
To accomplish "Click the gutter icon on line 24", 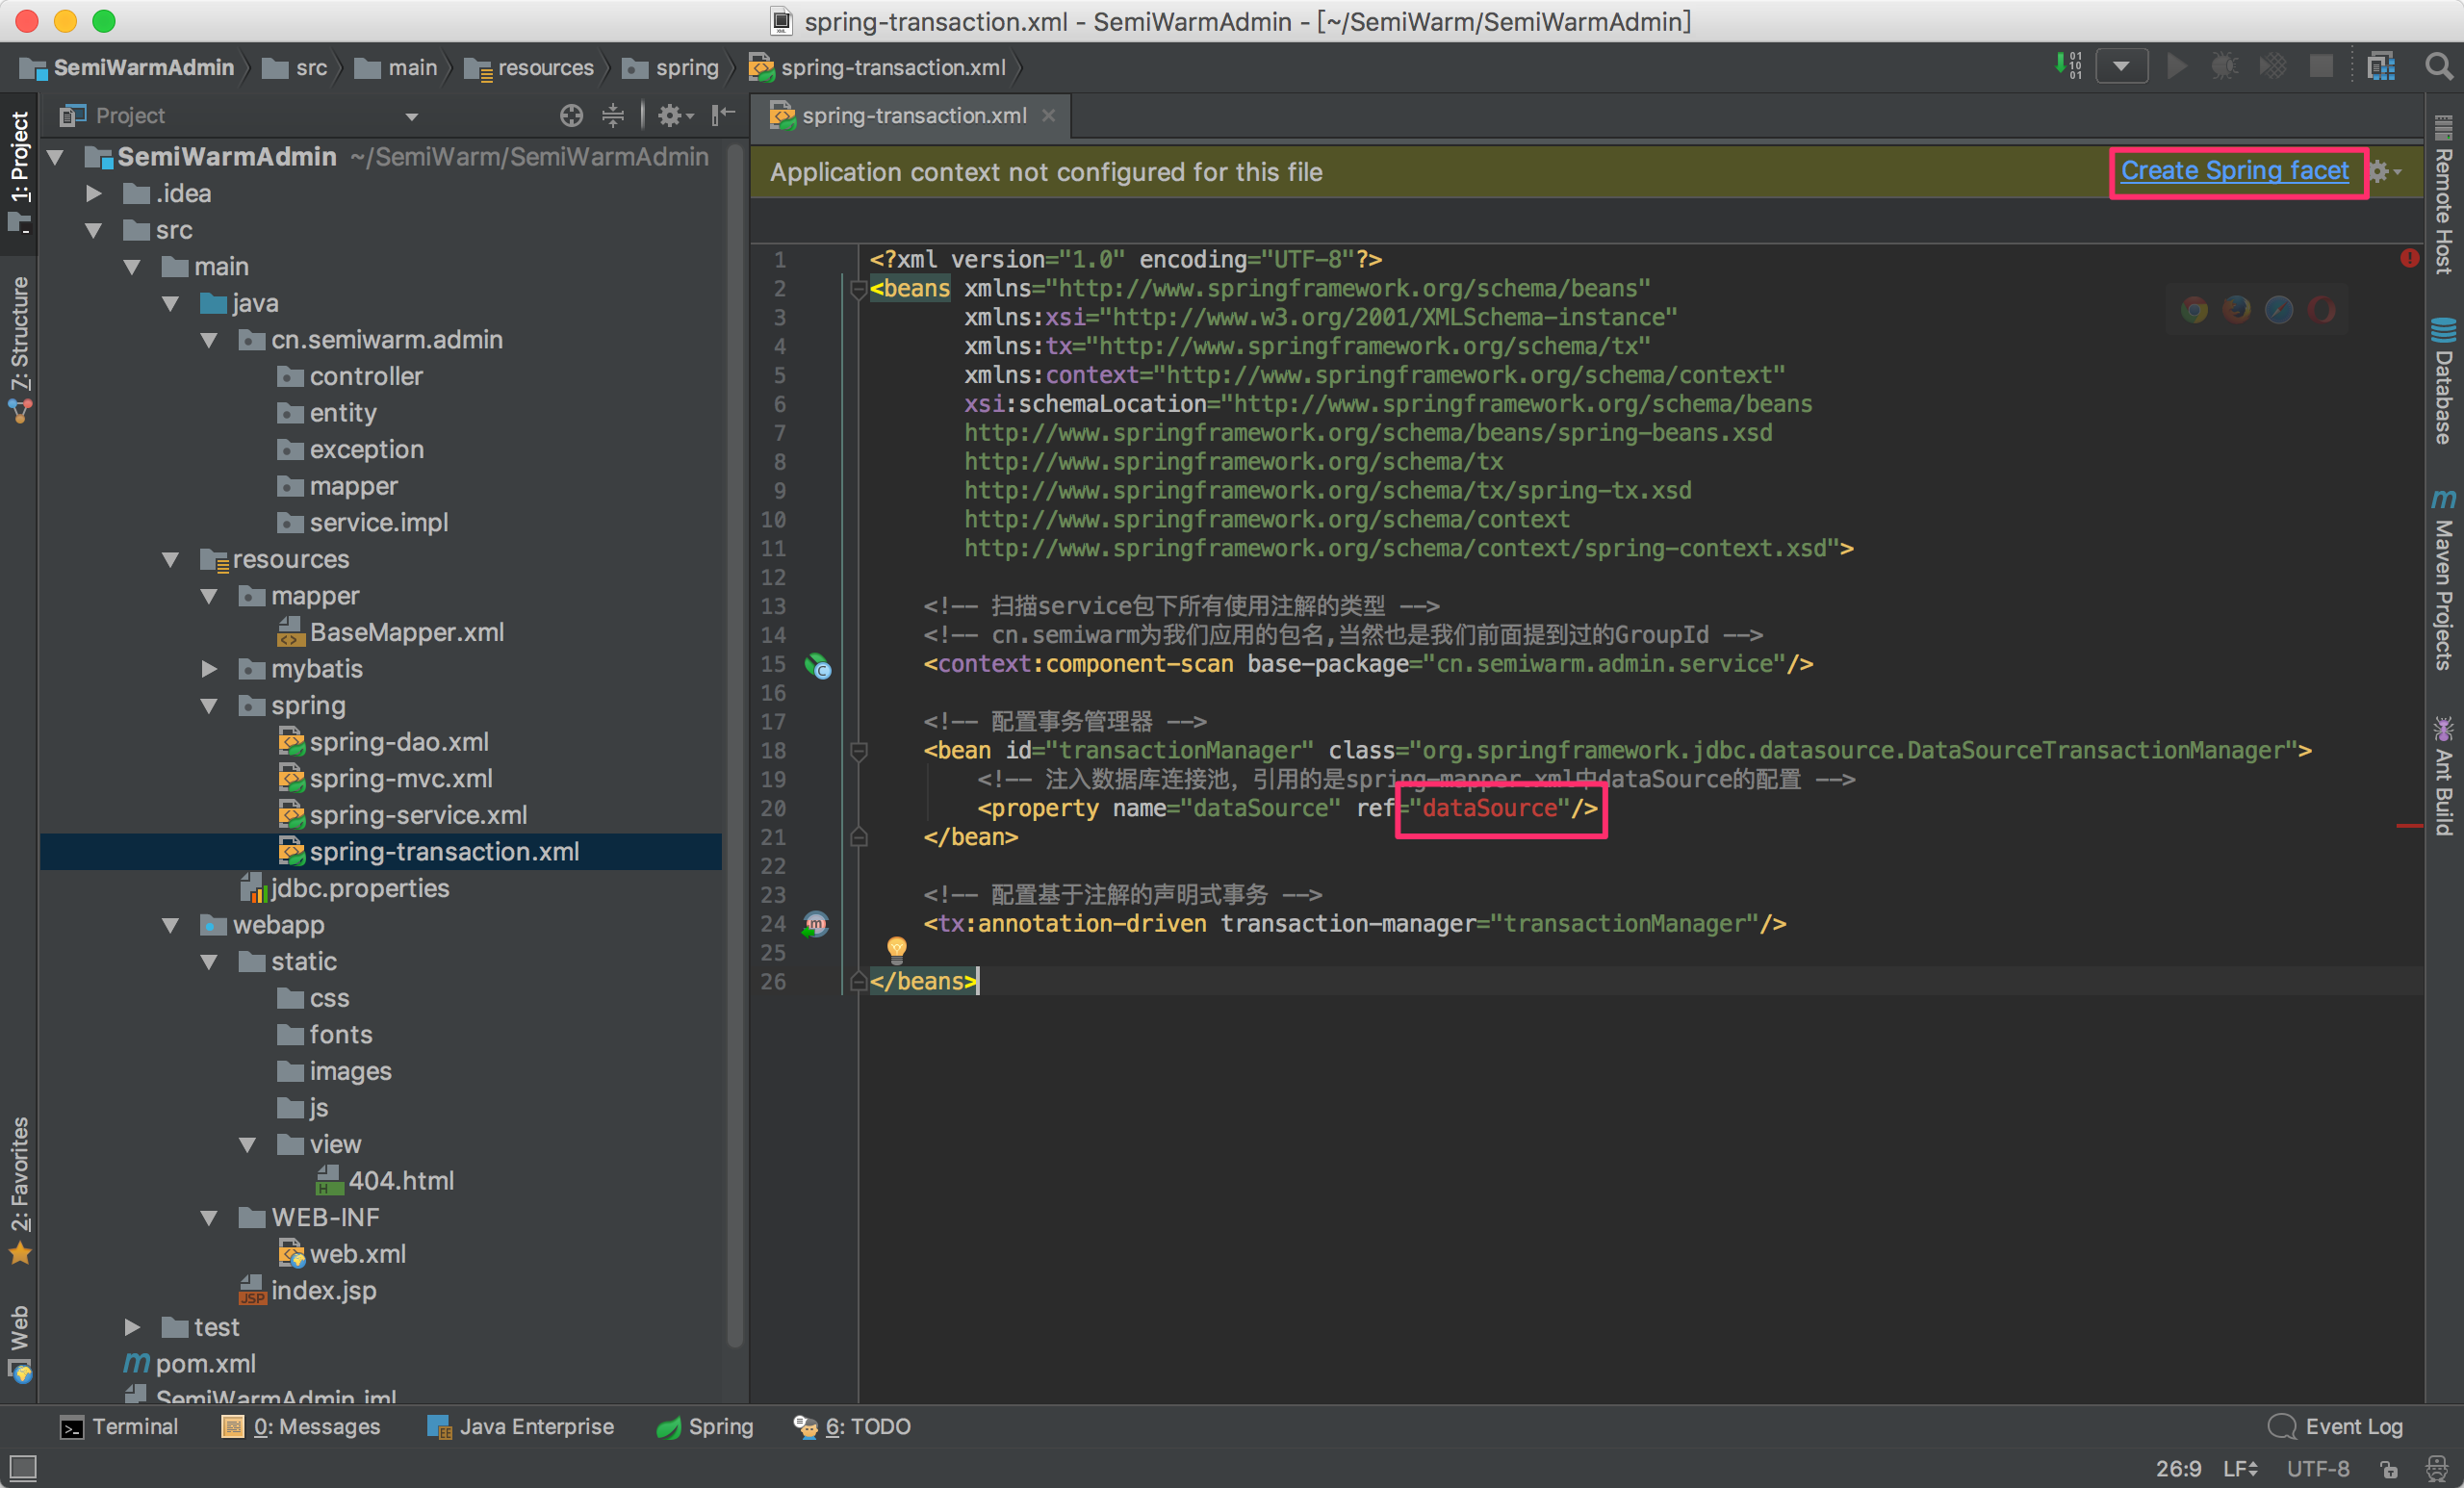I will [816, 924].
